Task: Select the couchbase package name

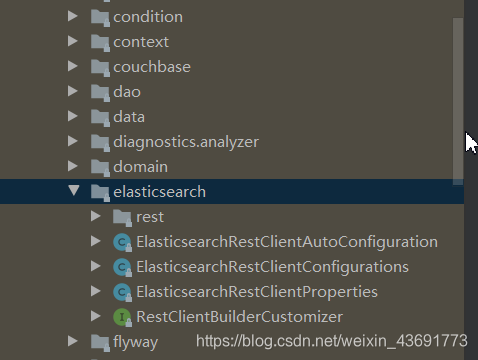Action: pyautogui.click(x=152, y=67)
